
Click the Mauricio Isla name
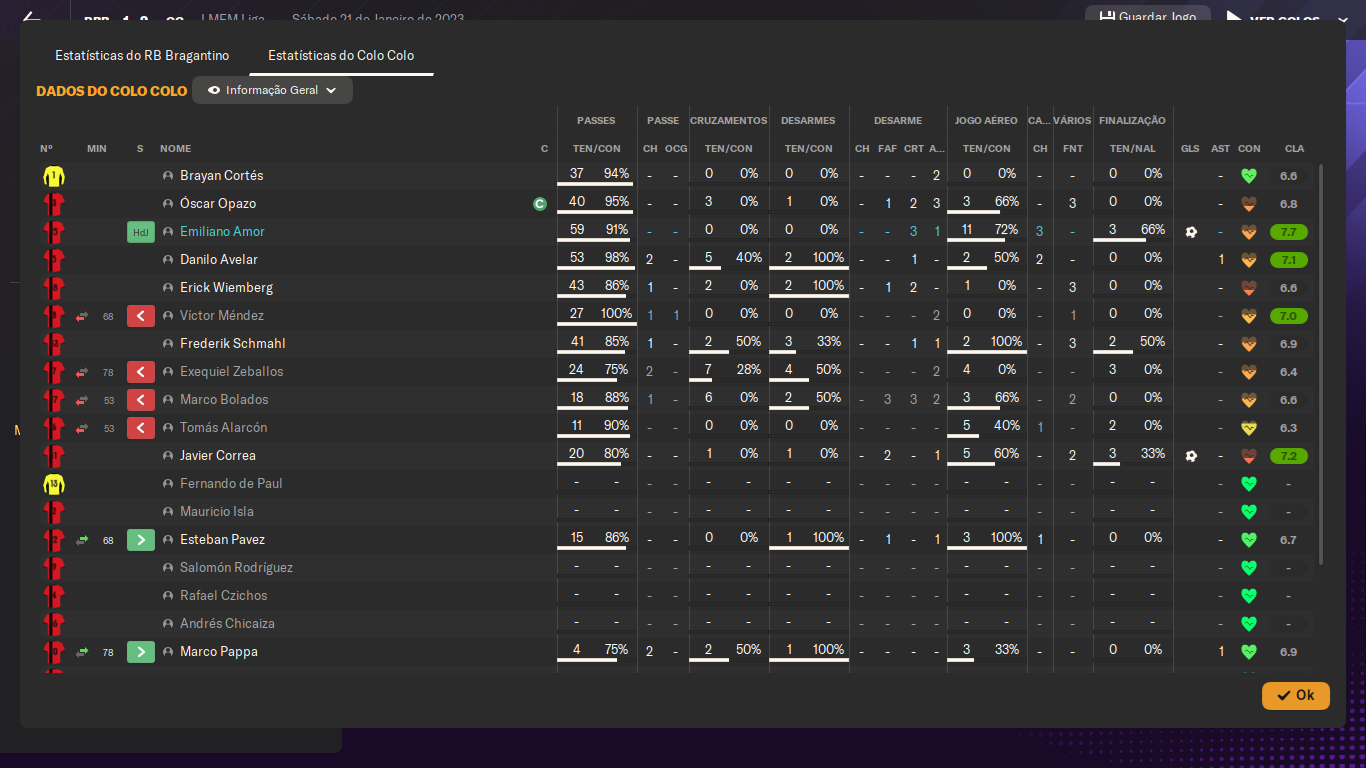click(x=217, y=512)
